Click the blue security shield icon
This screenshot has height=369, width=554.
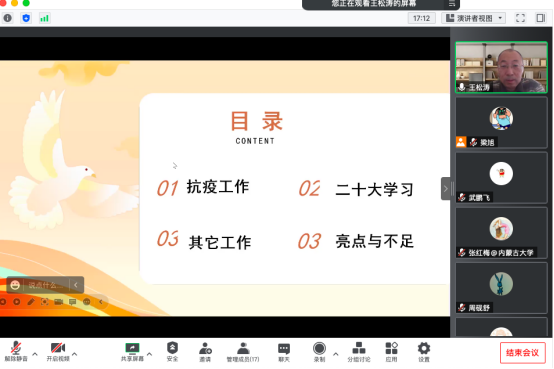(26, 18)
